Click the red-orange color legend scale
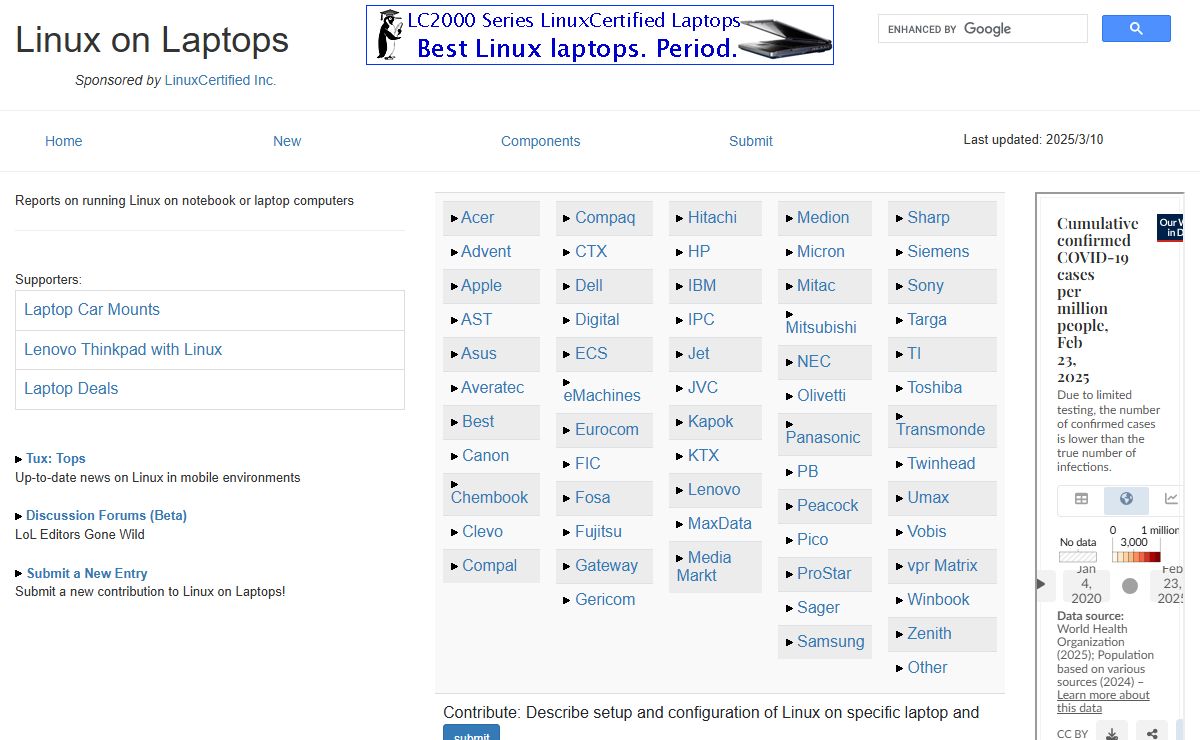 click(x=1136, y=557)
